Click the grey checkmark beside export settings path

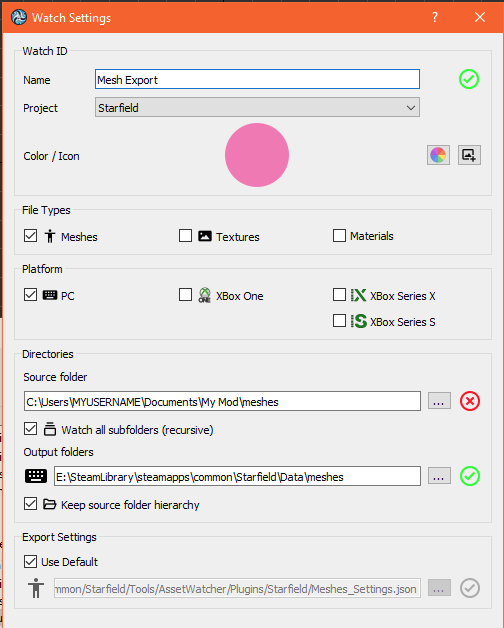[470, 588]
